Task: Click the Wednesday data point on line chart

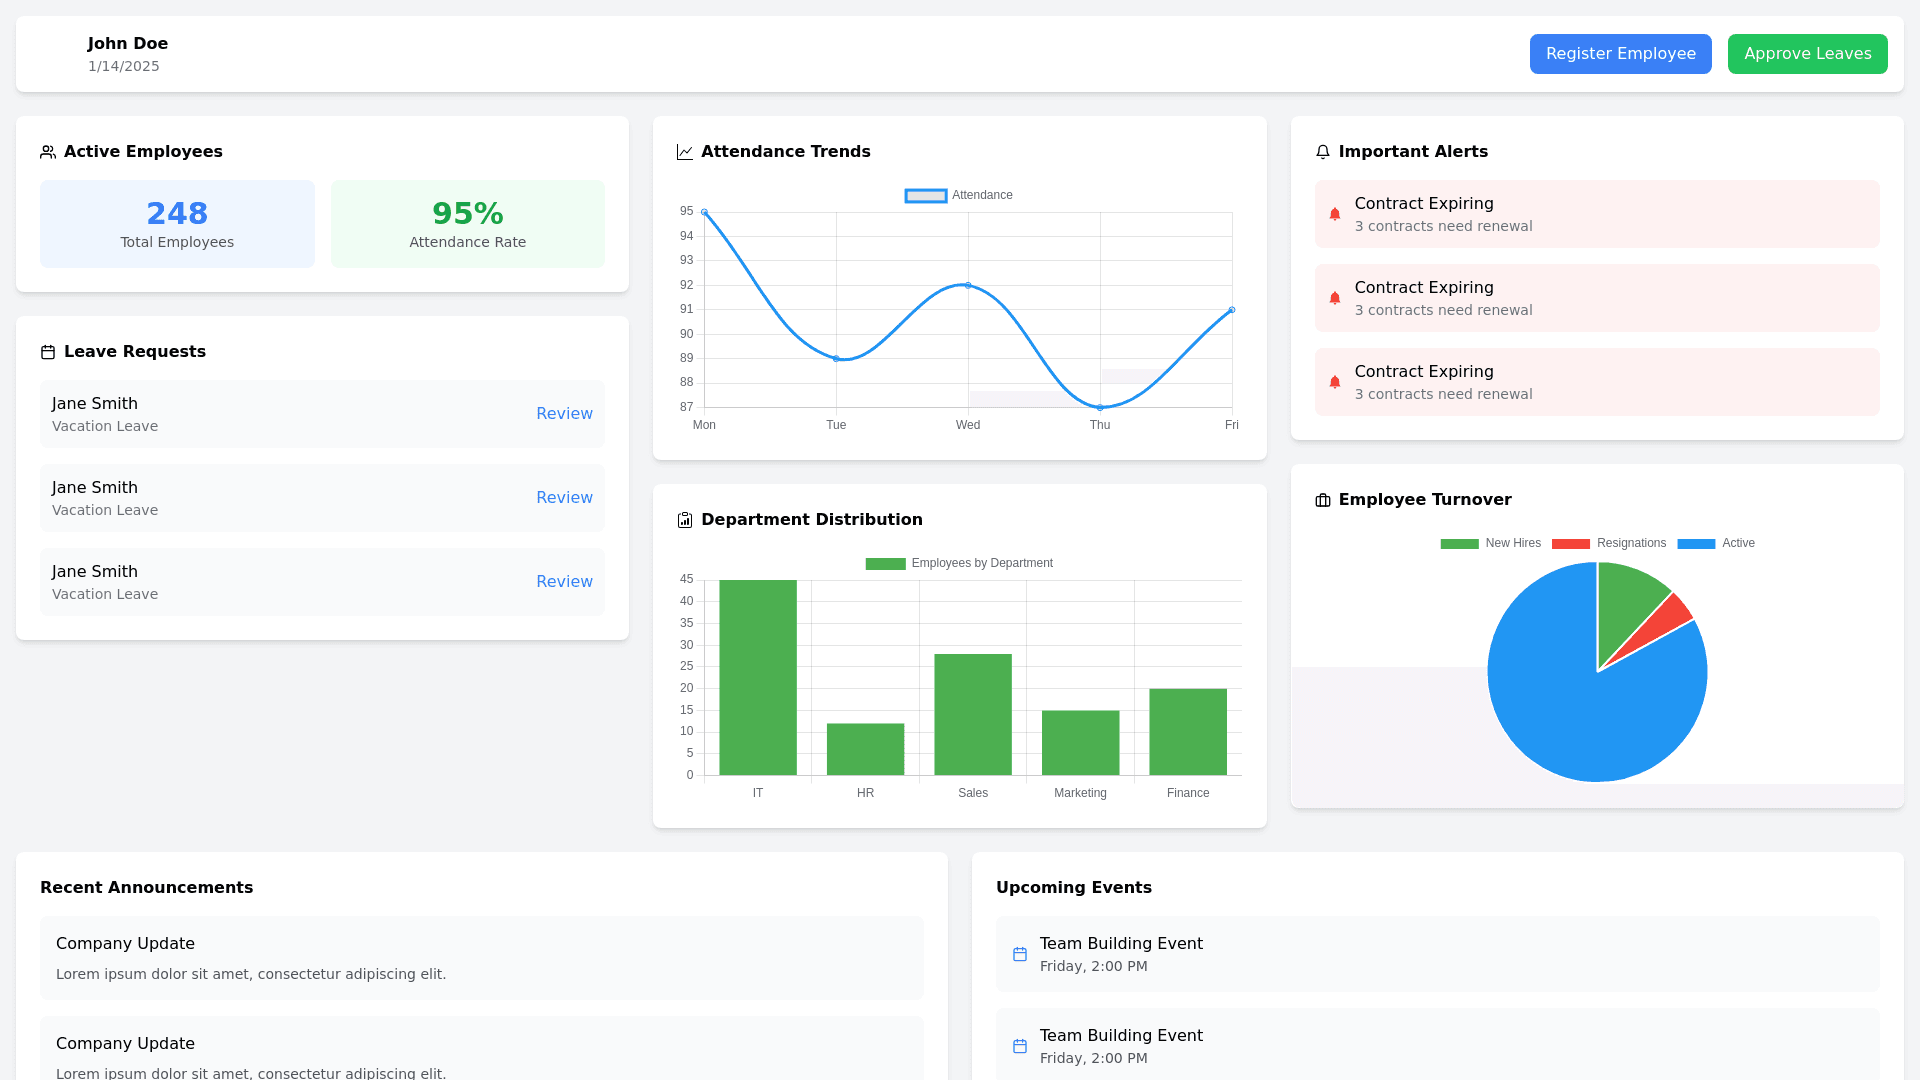Action: (x=968, y=286)
